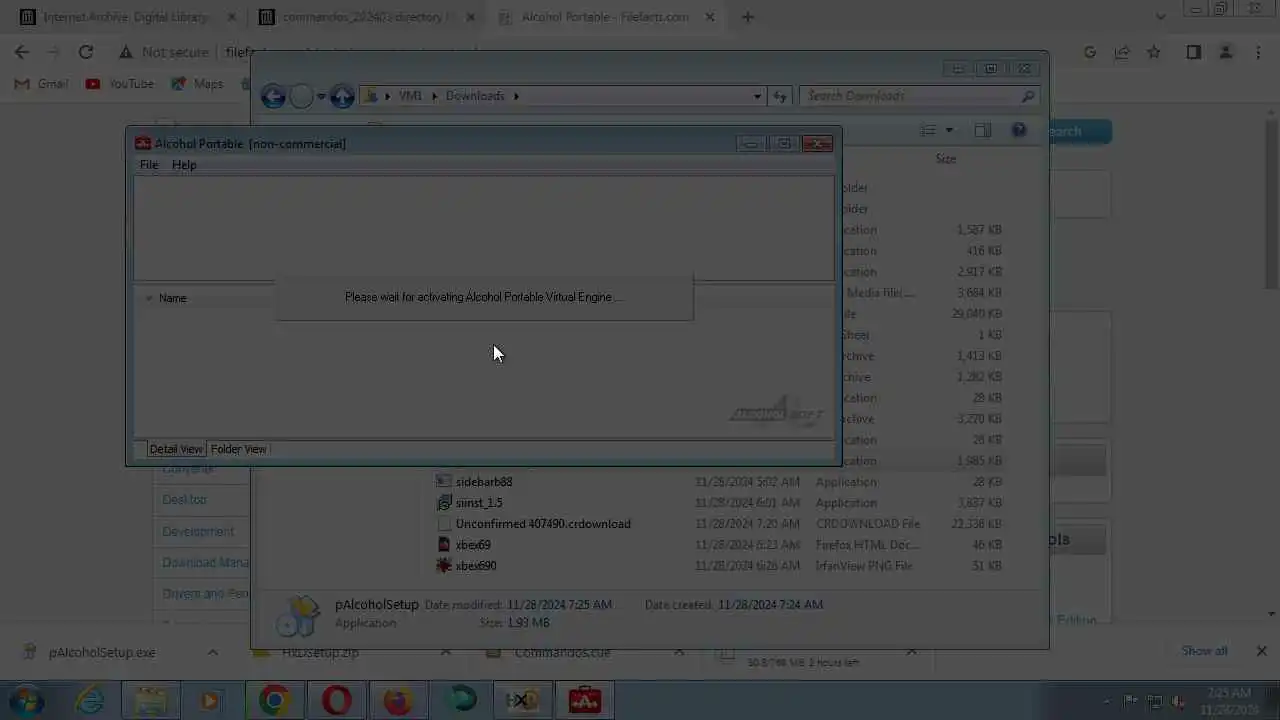Click the Alcohol Portable title bar icon

(x=143, y=144)
